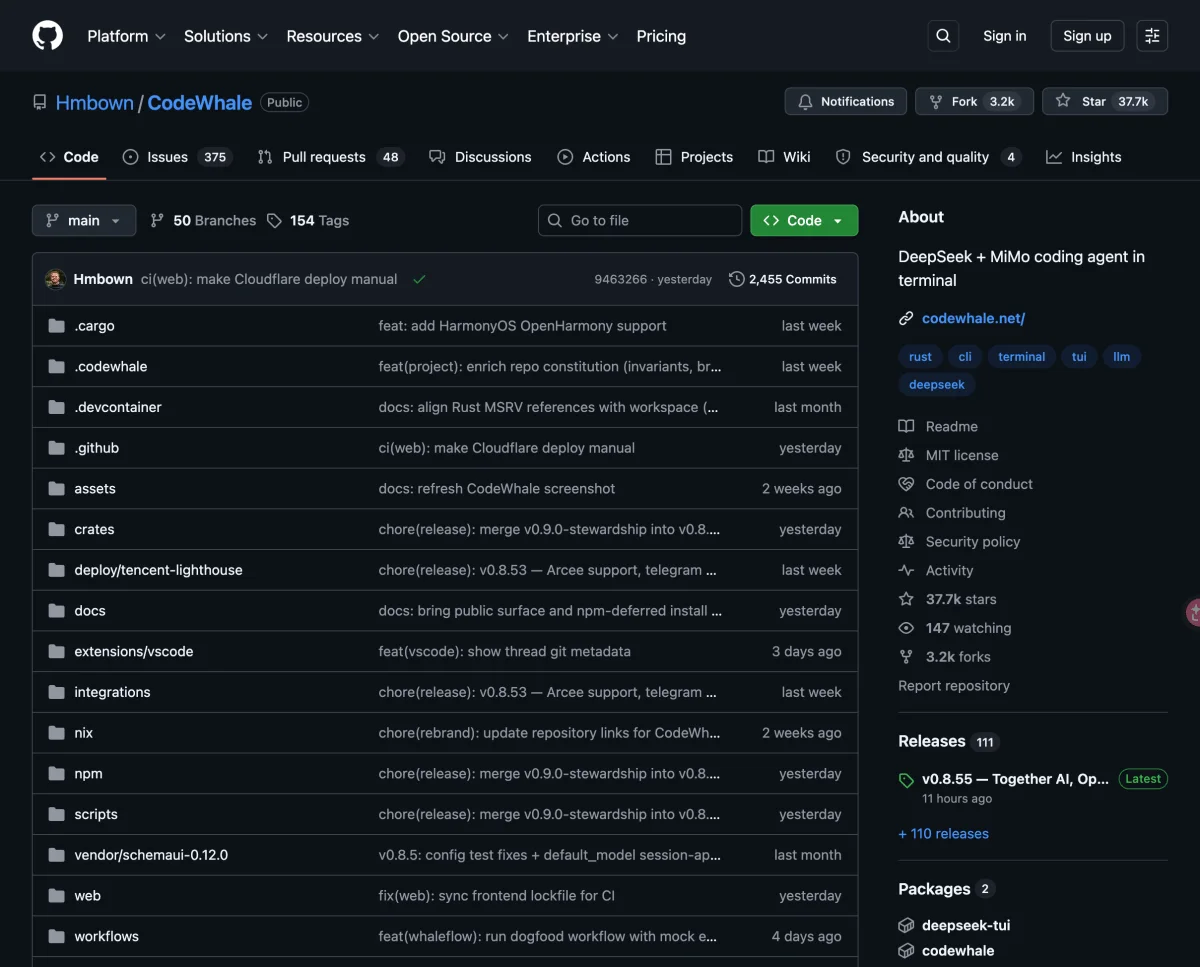Screen dimensions: 1200x967
Task: Click the repository icon before Hmbown
Action: (x=40, y=102)
